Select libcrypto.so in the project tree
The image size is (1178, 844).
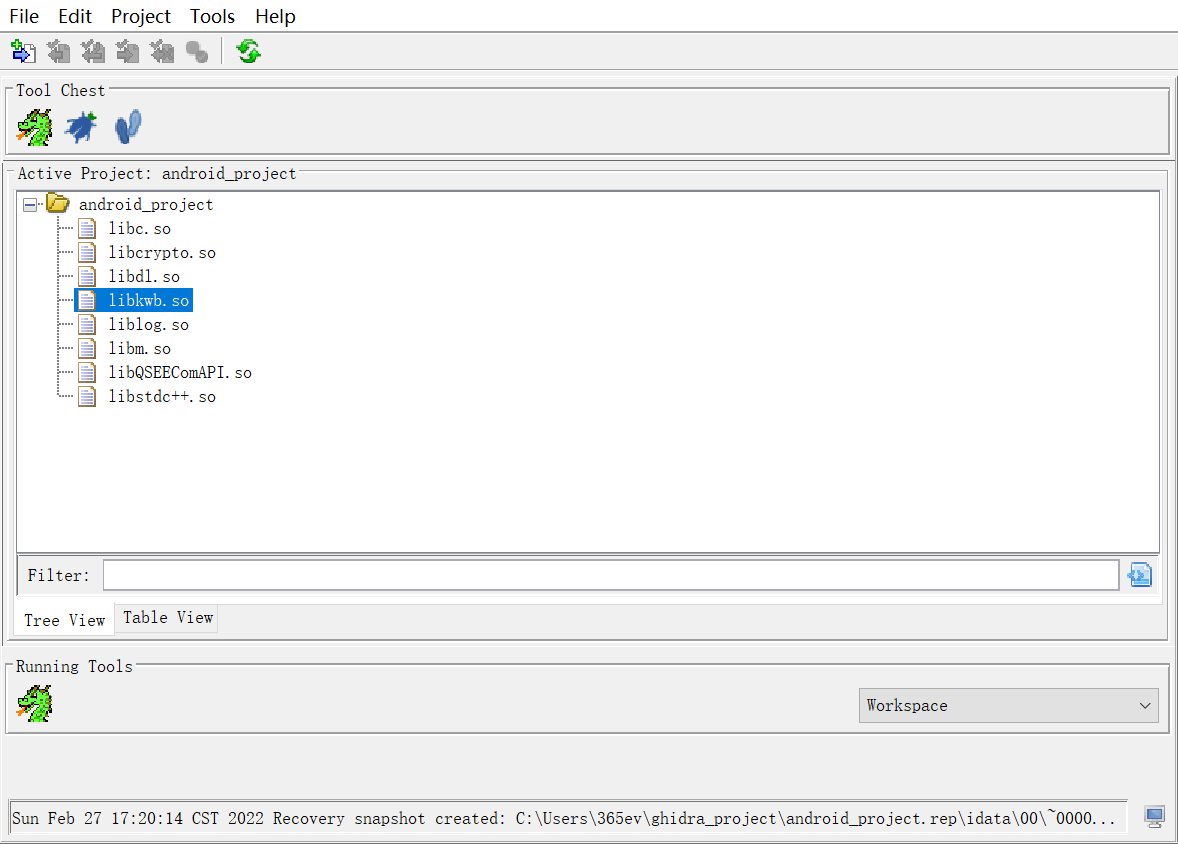point(162,253)
